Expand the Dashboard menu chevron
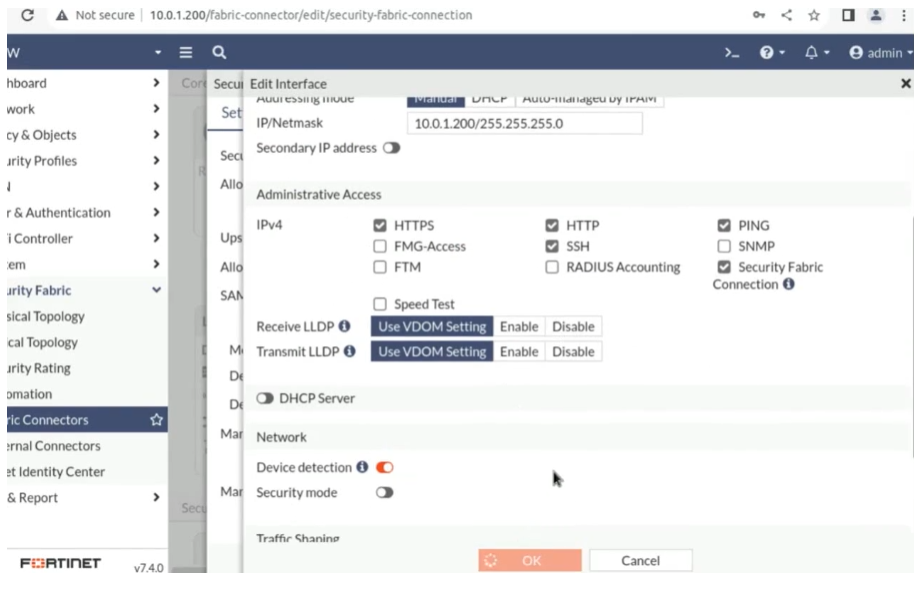The height and width of the screenshot is (600, 919). point(156,83)
